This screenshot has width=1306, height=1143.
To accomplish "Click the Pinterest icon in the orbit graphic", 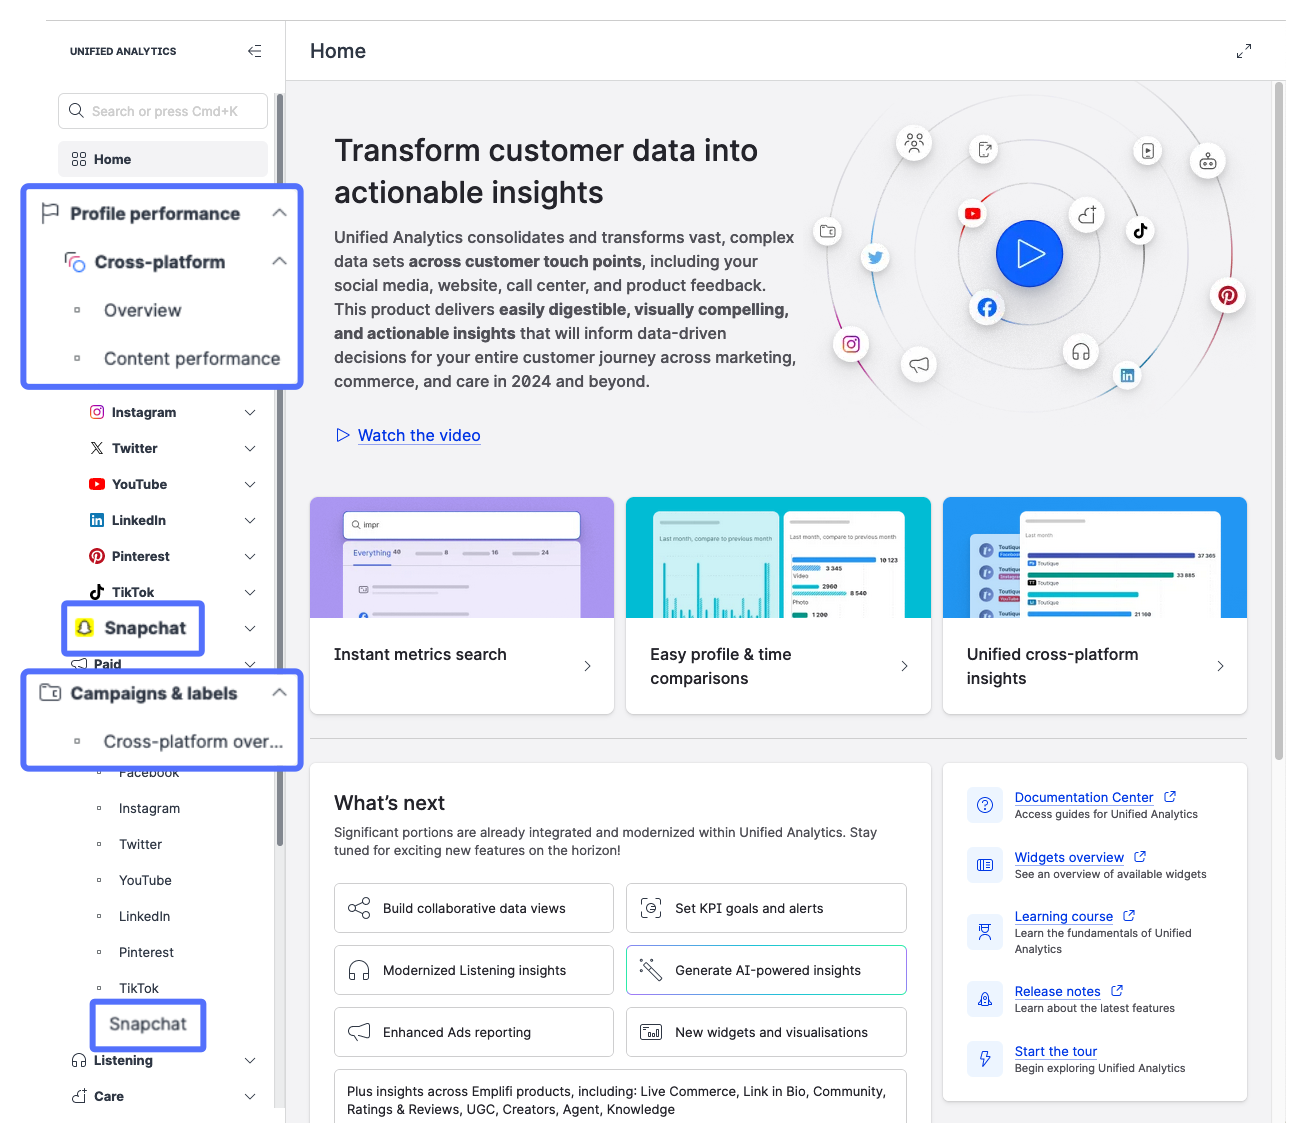I will [1227, 296].
